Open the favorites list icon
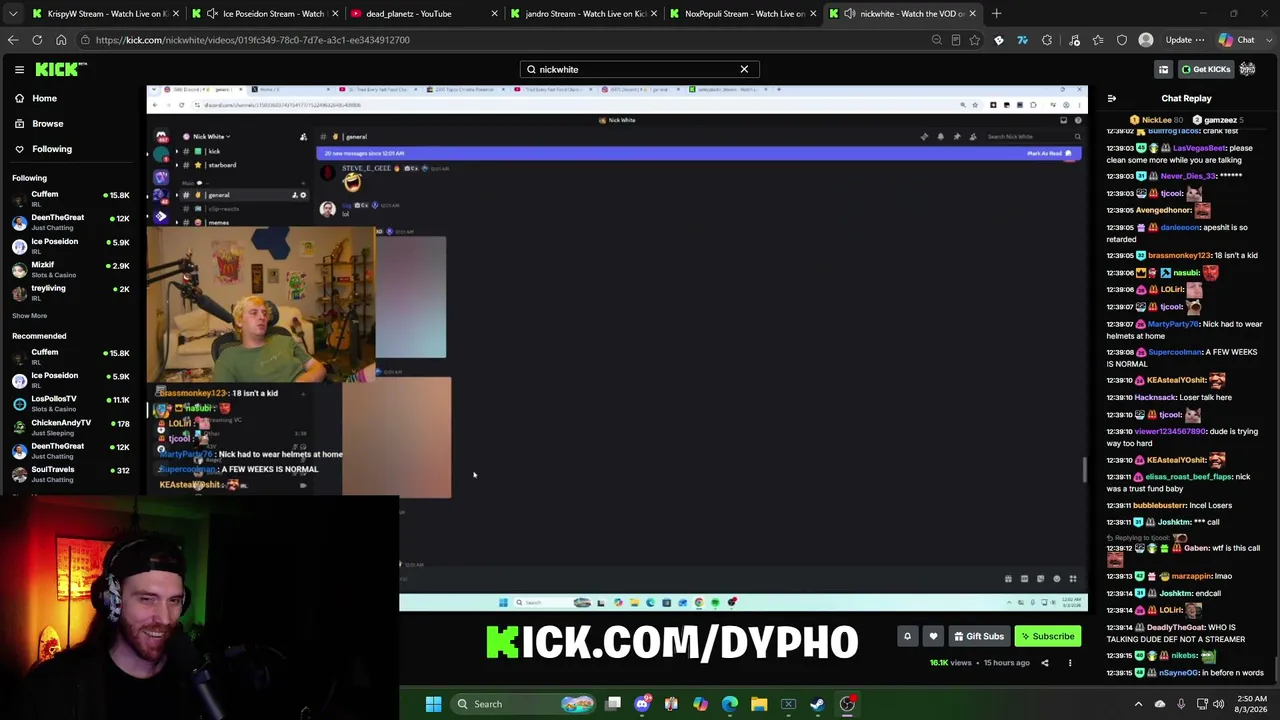Image resolution: width=1280 pixels, height=720 pixels. pos(1098,40)
